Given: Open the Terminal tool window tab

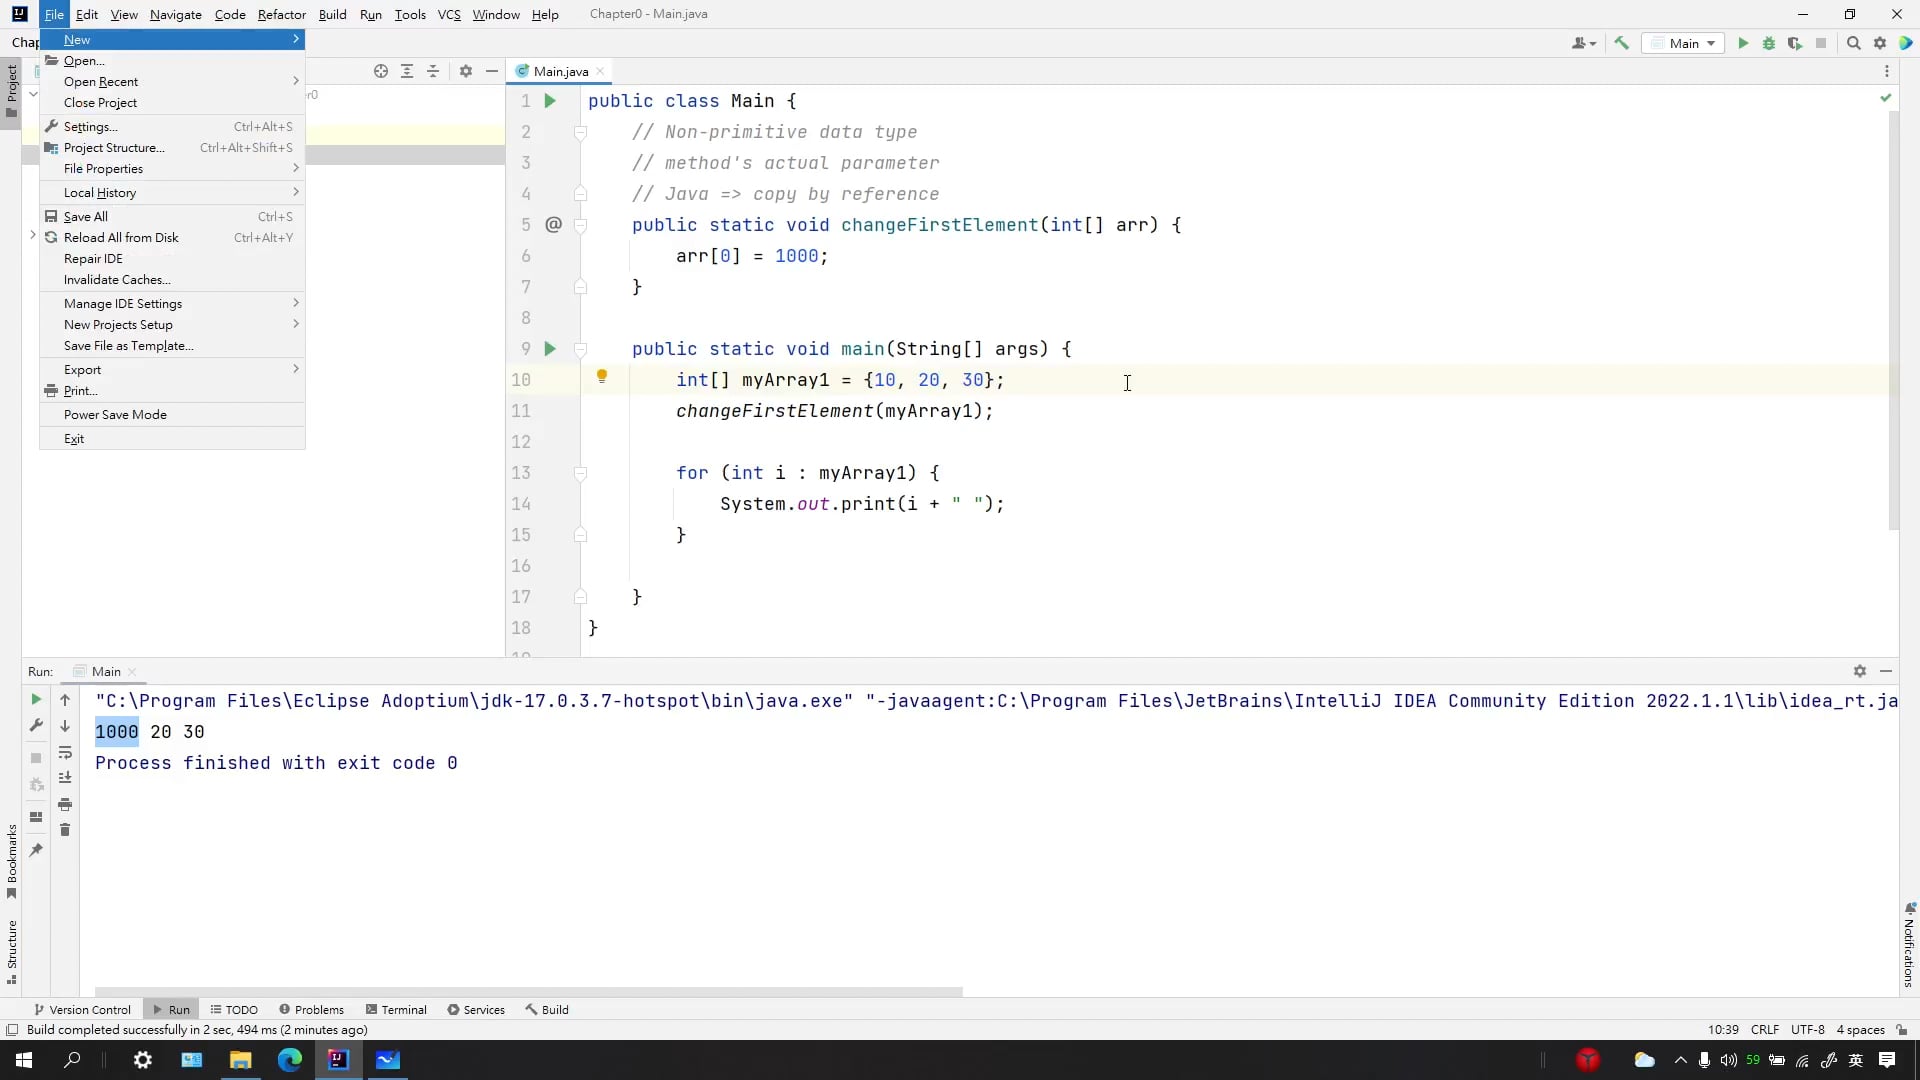Looking at the screenshot, I should coord(396,1010).
